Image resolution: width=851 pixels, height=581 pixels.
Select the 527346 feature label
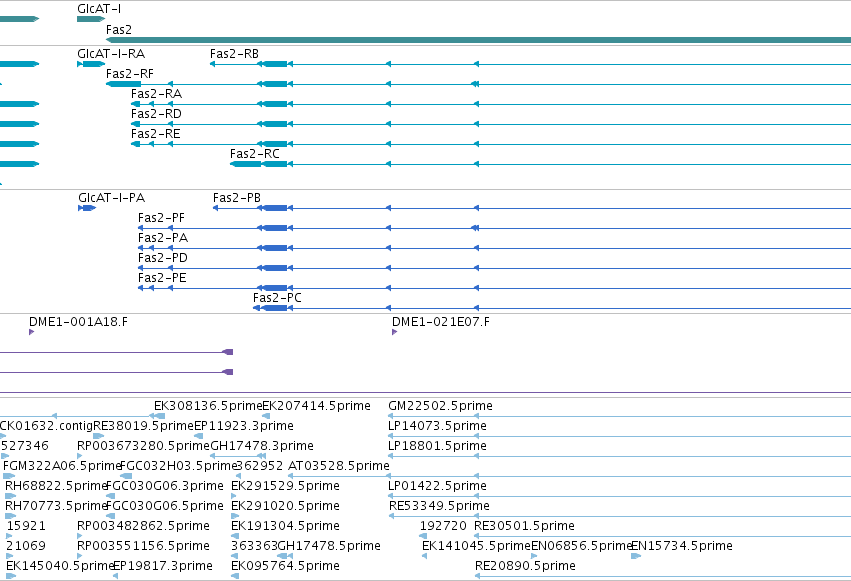pos(24,446)
